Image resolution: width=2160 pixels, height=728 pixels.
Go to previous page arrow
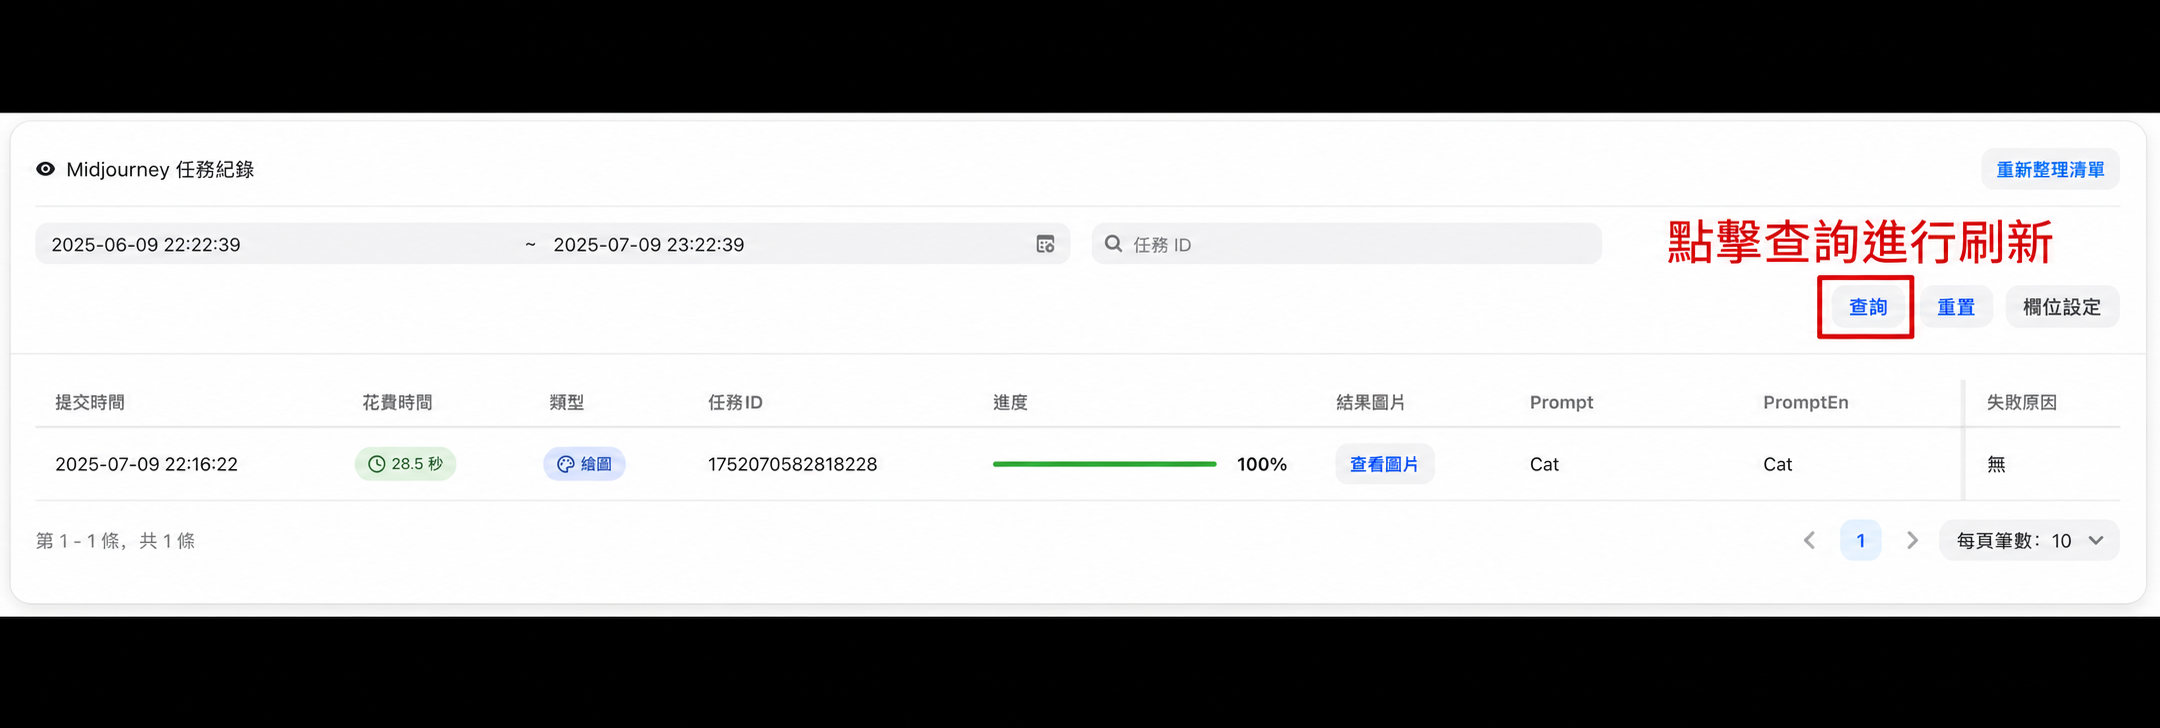[1809, 540]
